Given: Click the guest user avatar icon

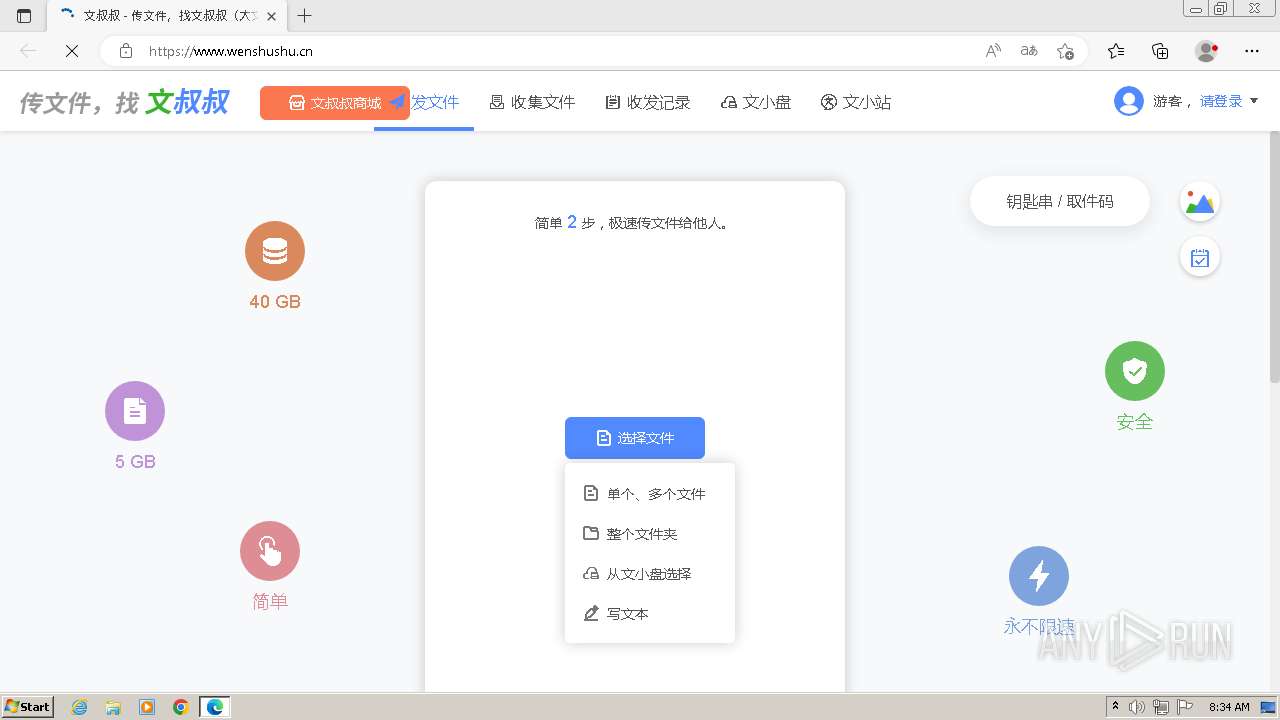Looking at the screenshot, I should pyautogui.click(x=1129, y=101).
